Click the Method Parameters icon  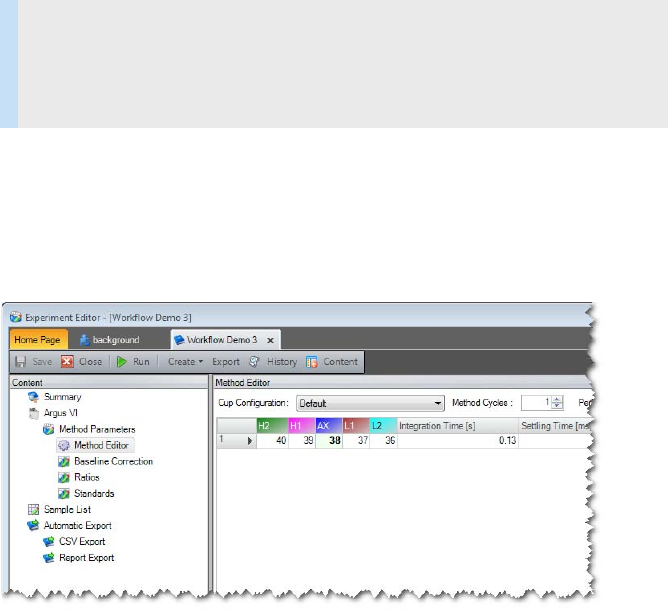click(49, 429)
